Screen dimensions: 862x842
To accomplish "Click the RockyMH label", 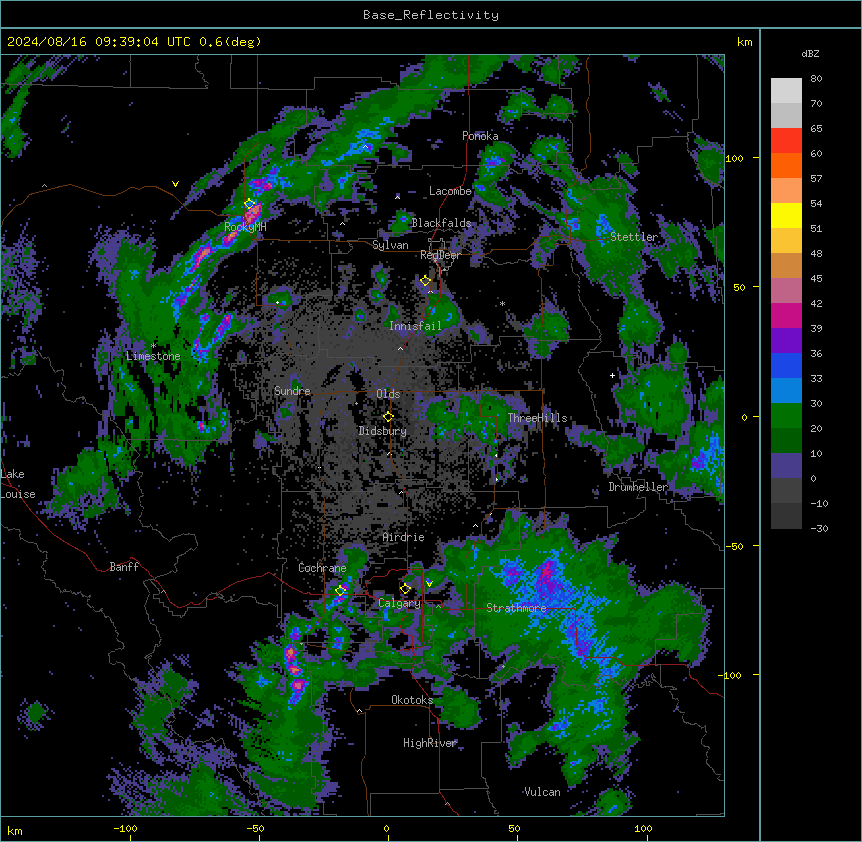I will point(245,227).
